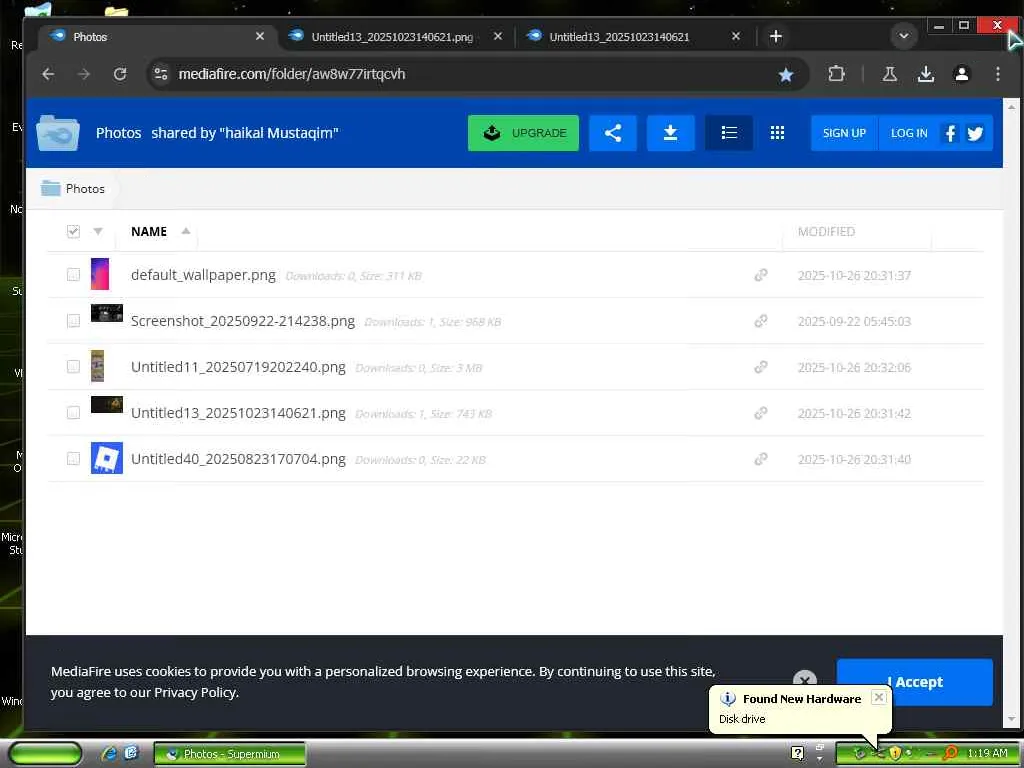Open the tab search dropdown chevron
The height and width of the screenshot is (768, 1024).
click(x=904, y=36)
